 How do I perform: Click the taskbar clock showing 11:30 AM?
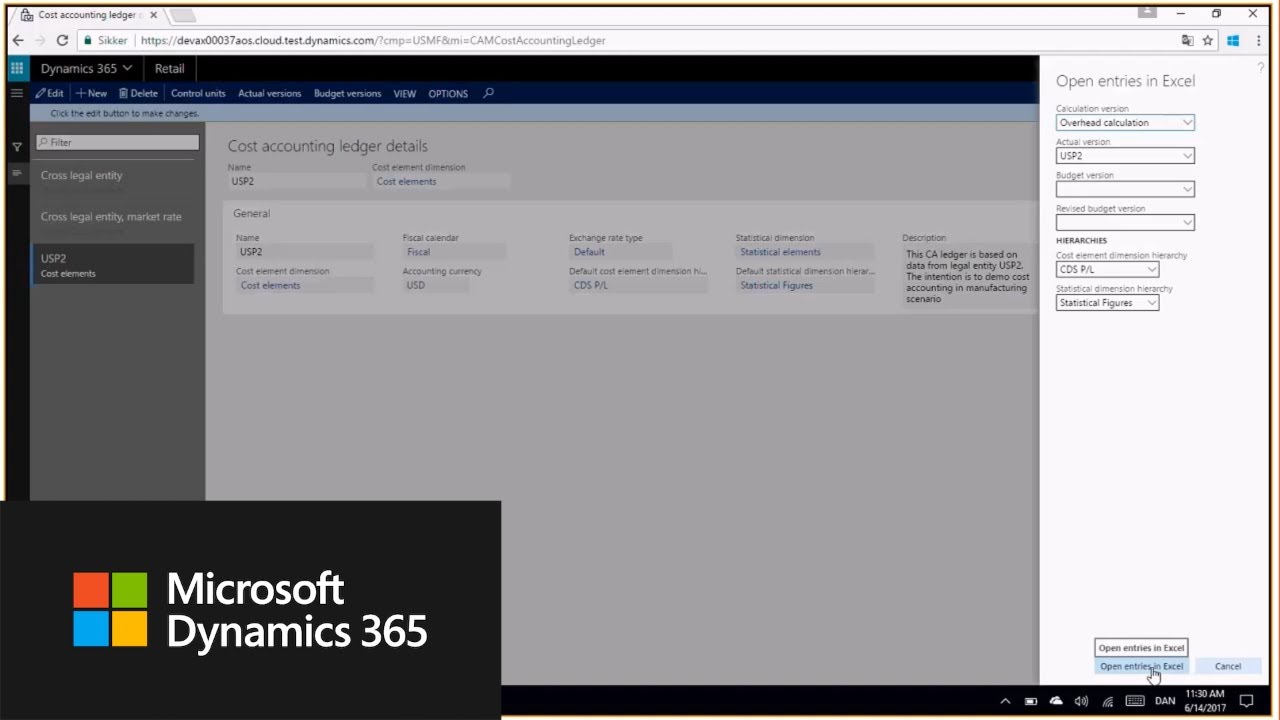(1205, 701)
